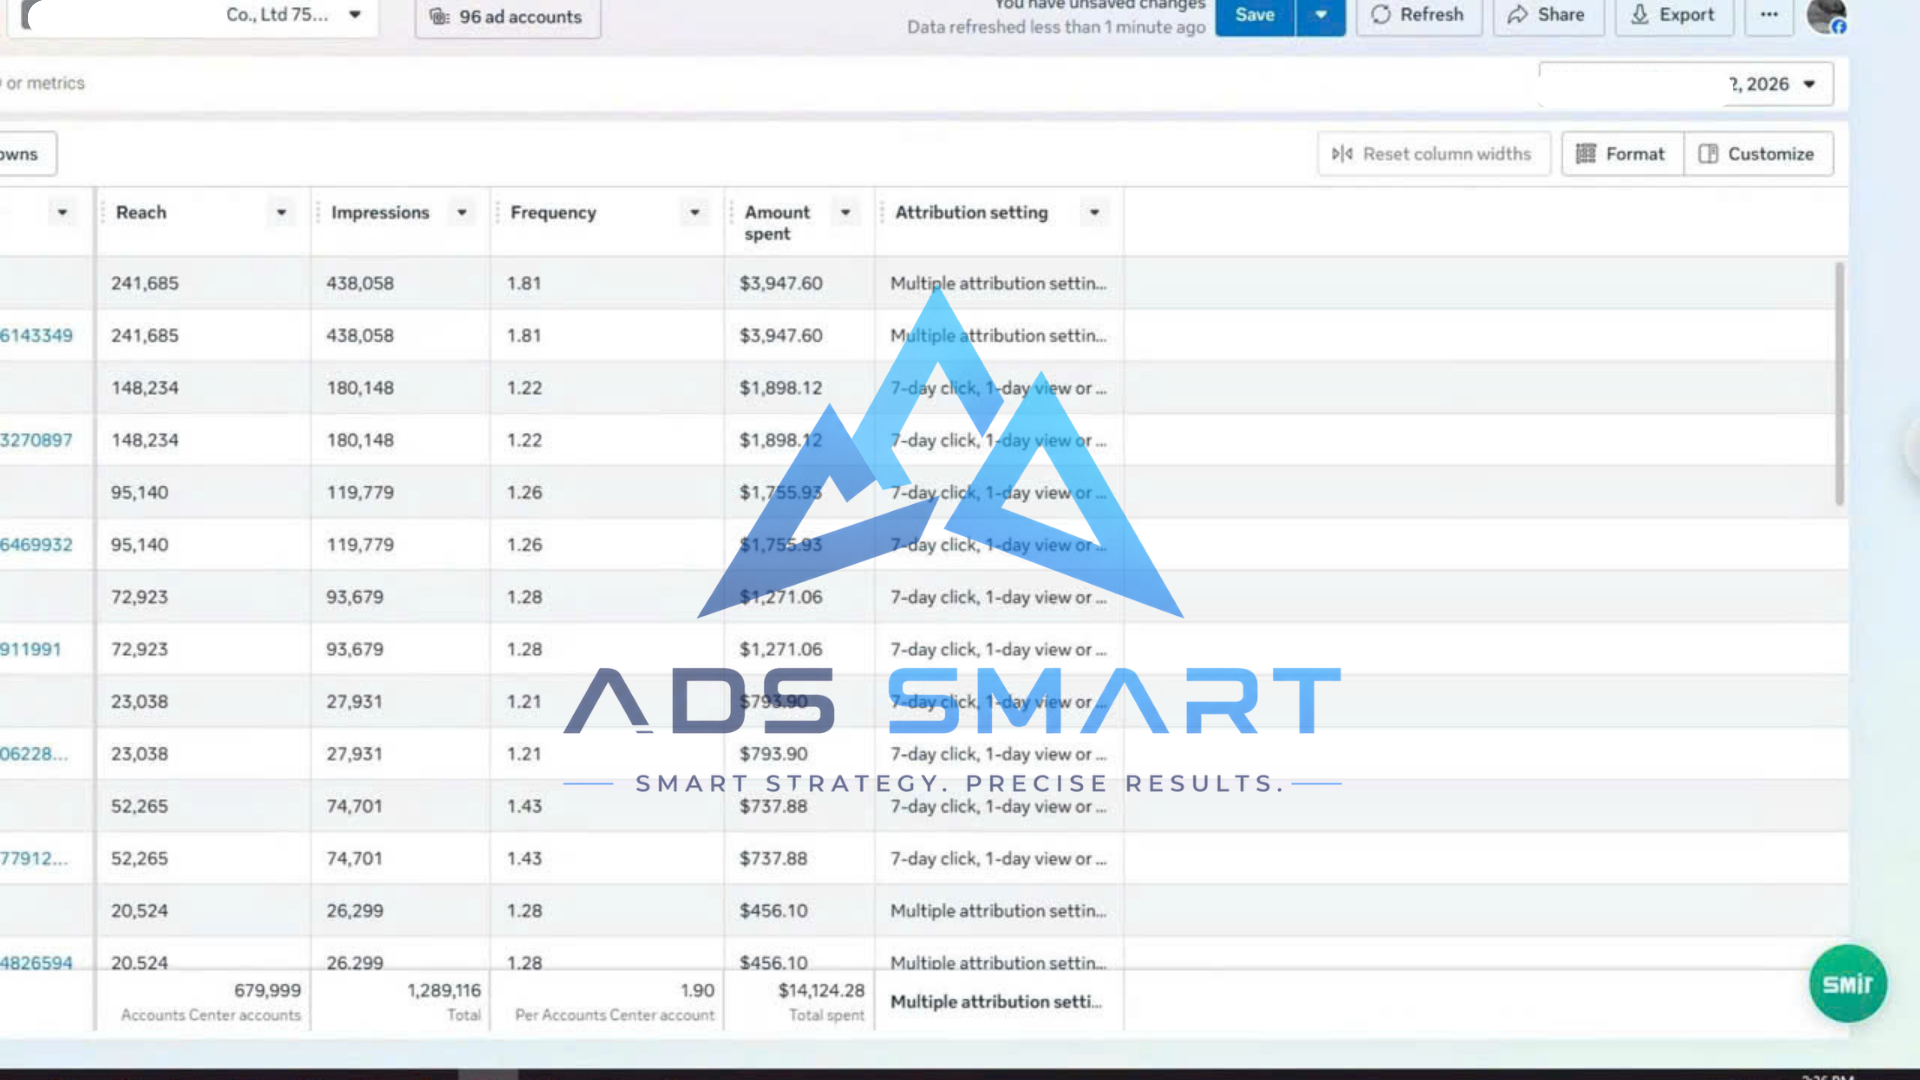Click the table vertical scrollbar

tap(1839, 384)
